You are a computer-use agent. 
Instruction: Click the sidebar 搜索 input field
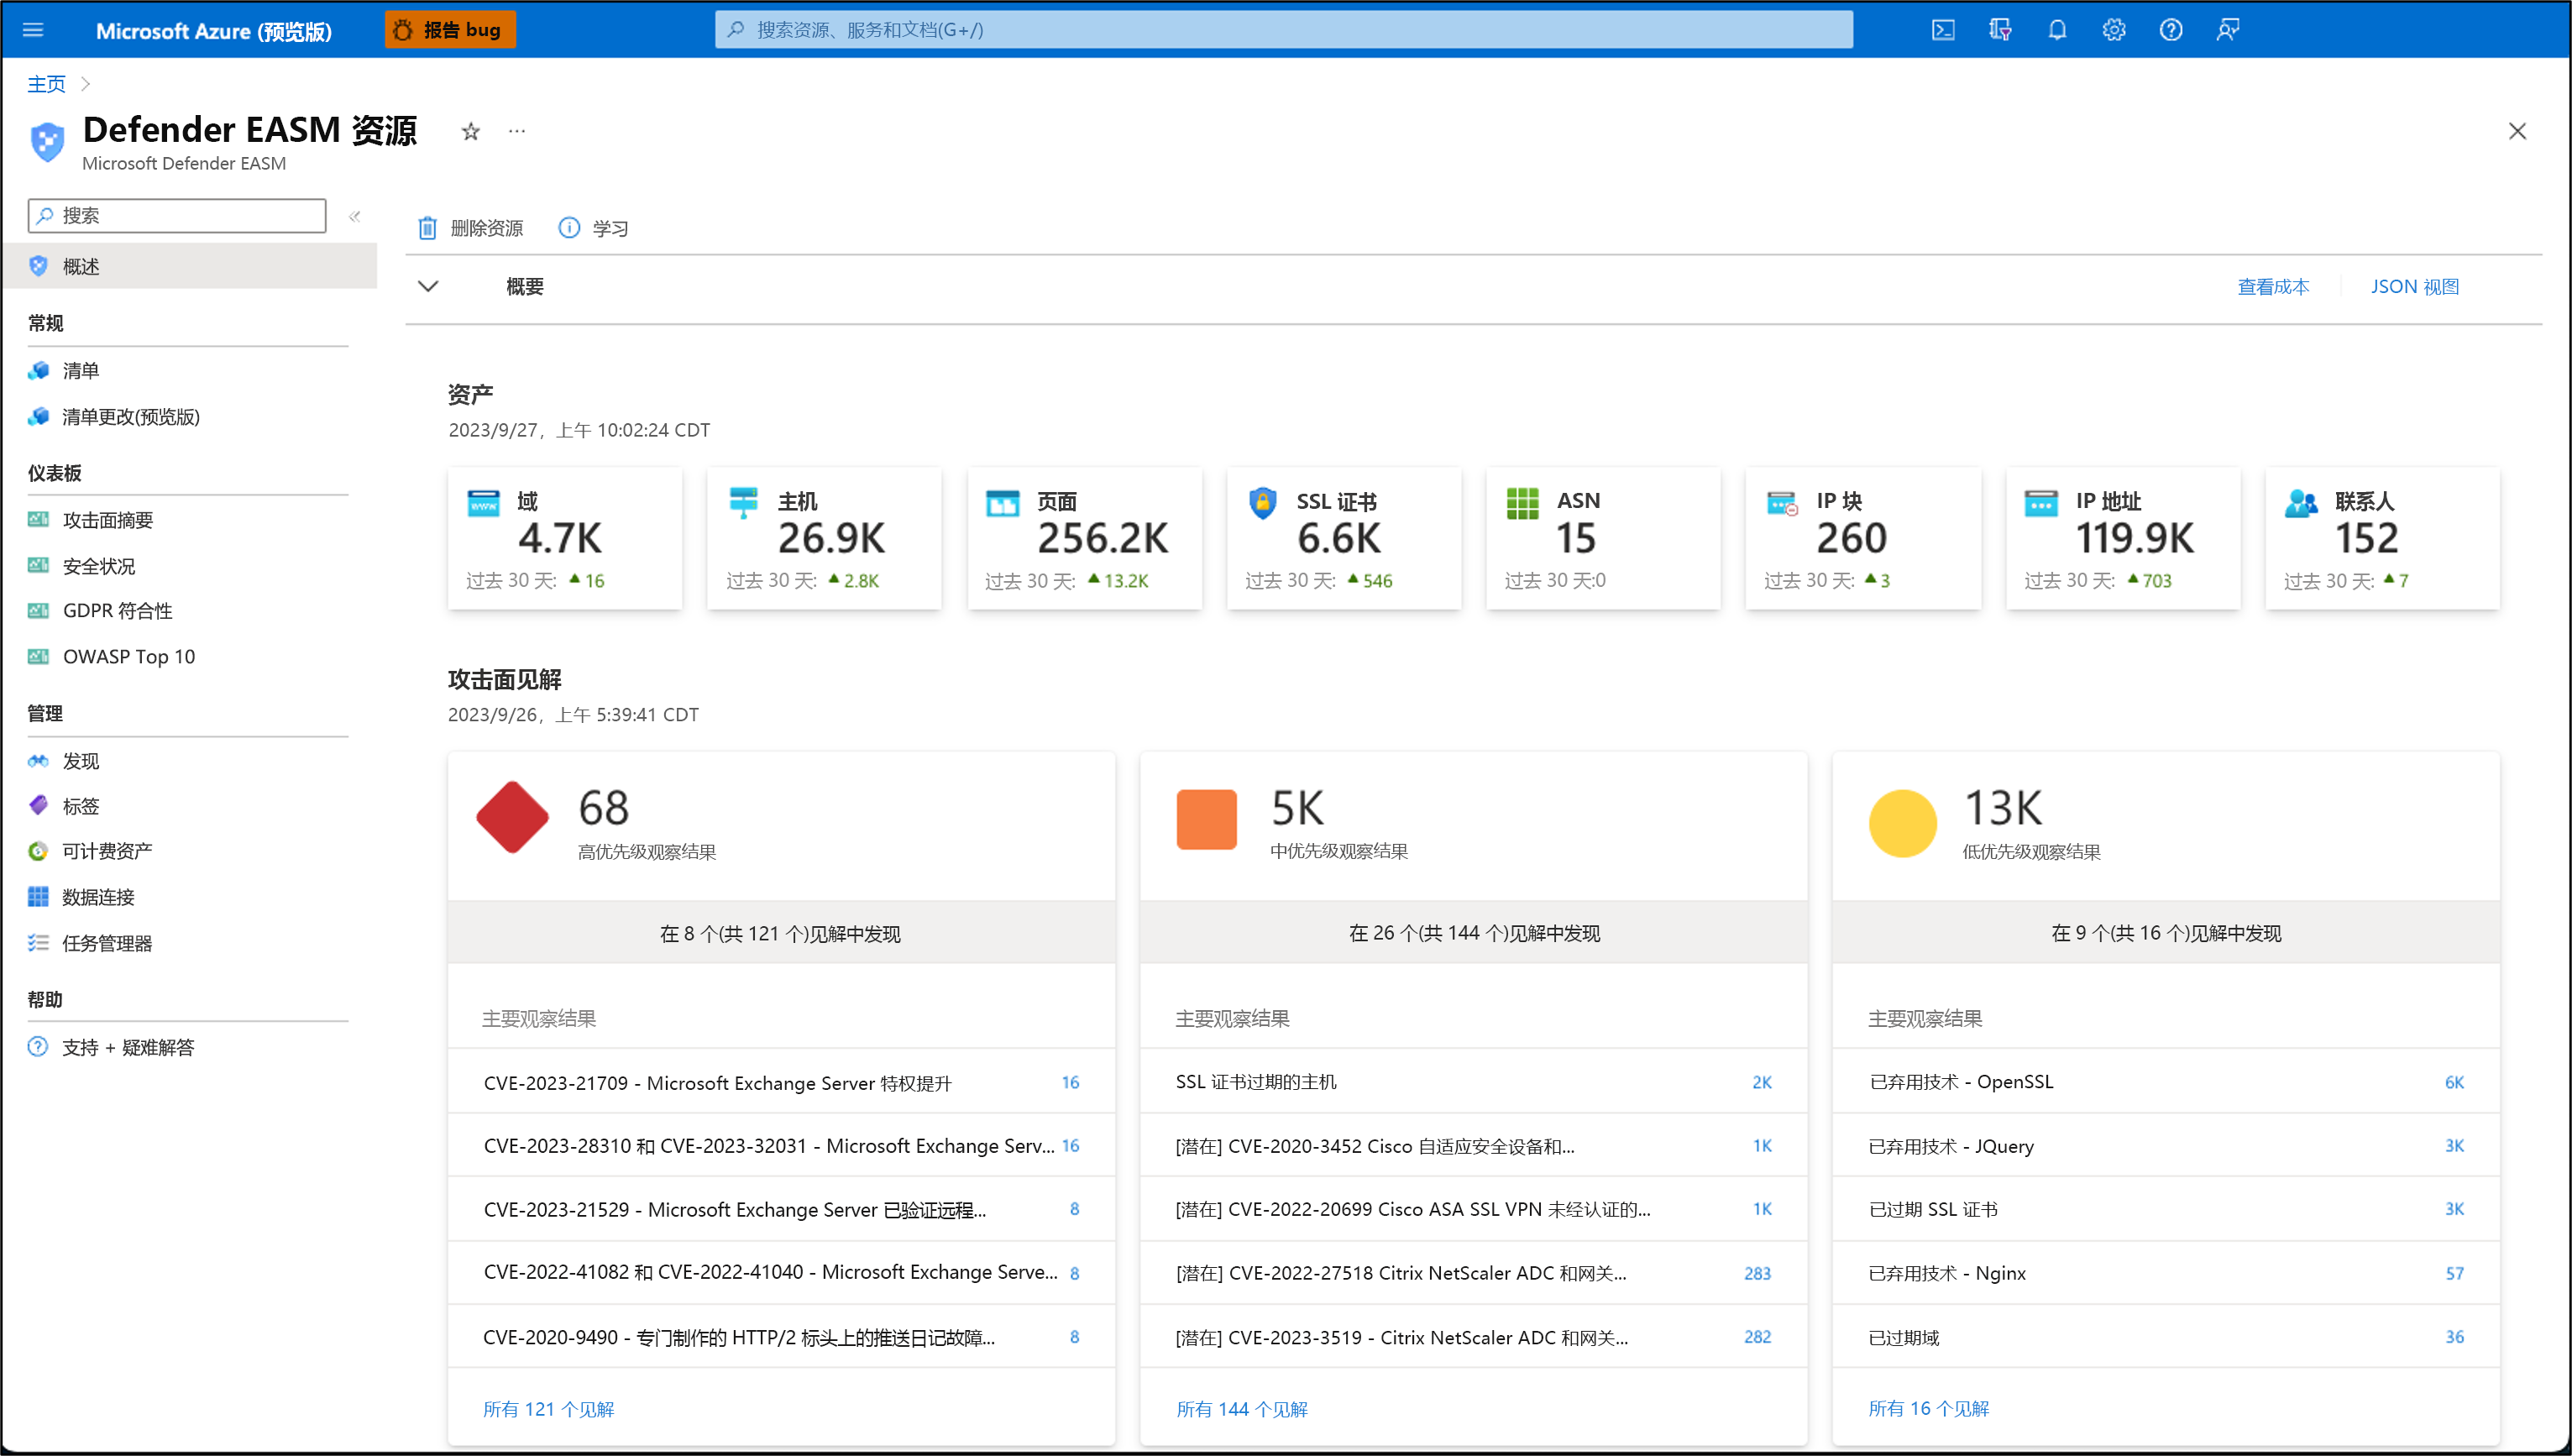click(177, 215)
